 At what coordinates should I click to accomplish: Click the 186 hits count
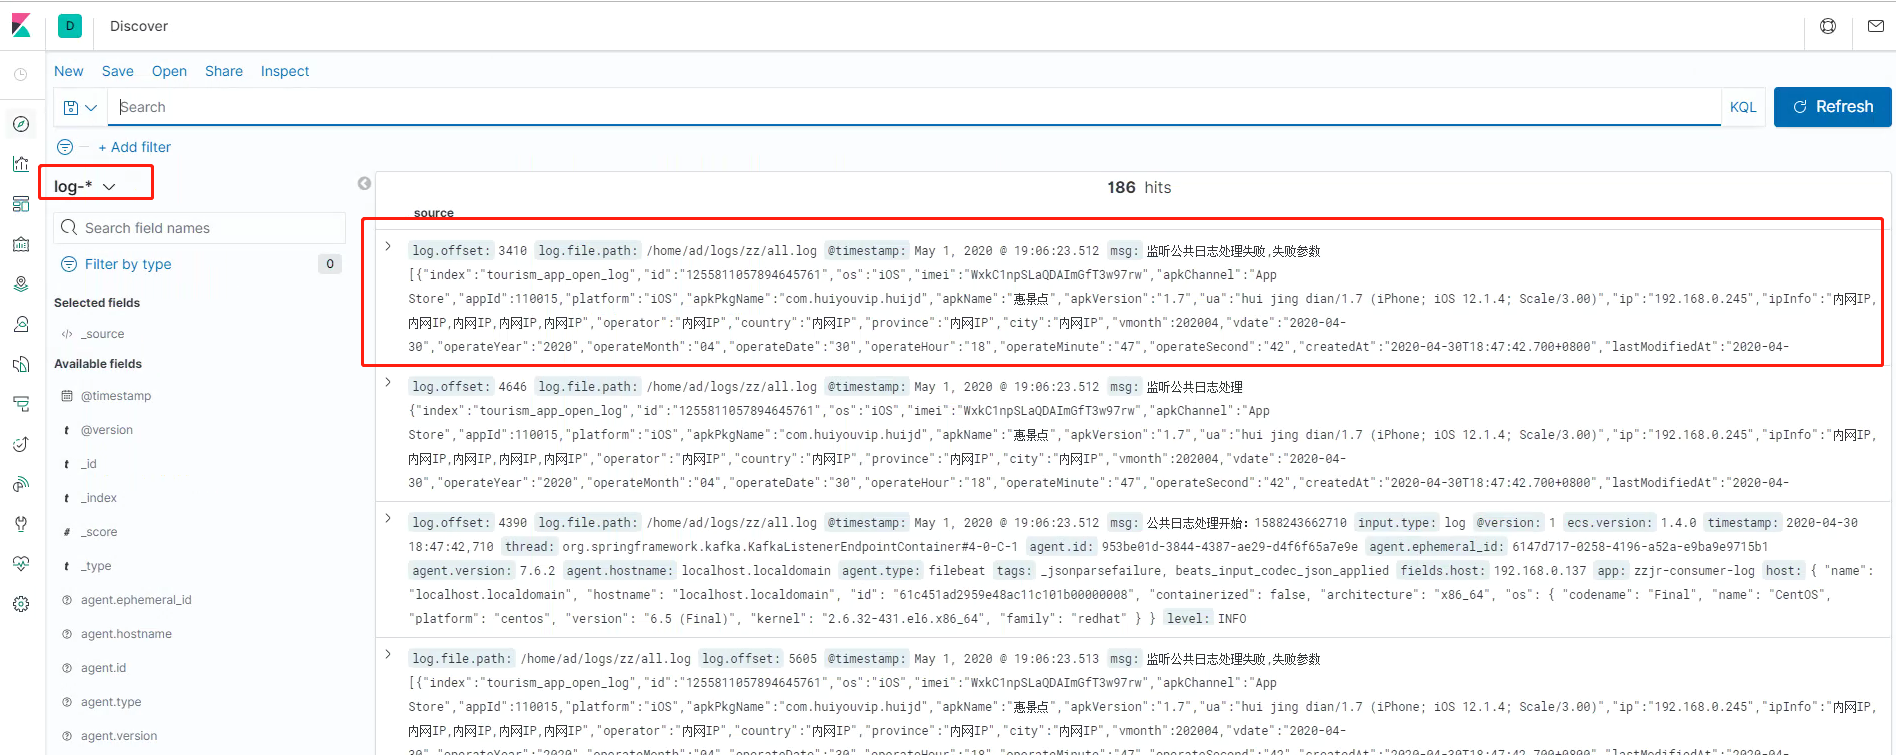point(1139,187)
